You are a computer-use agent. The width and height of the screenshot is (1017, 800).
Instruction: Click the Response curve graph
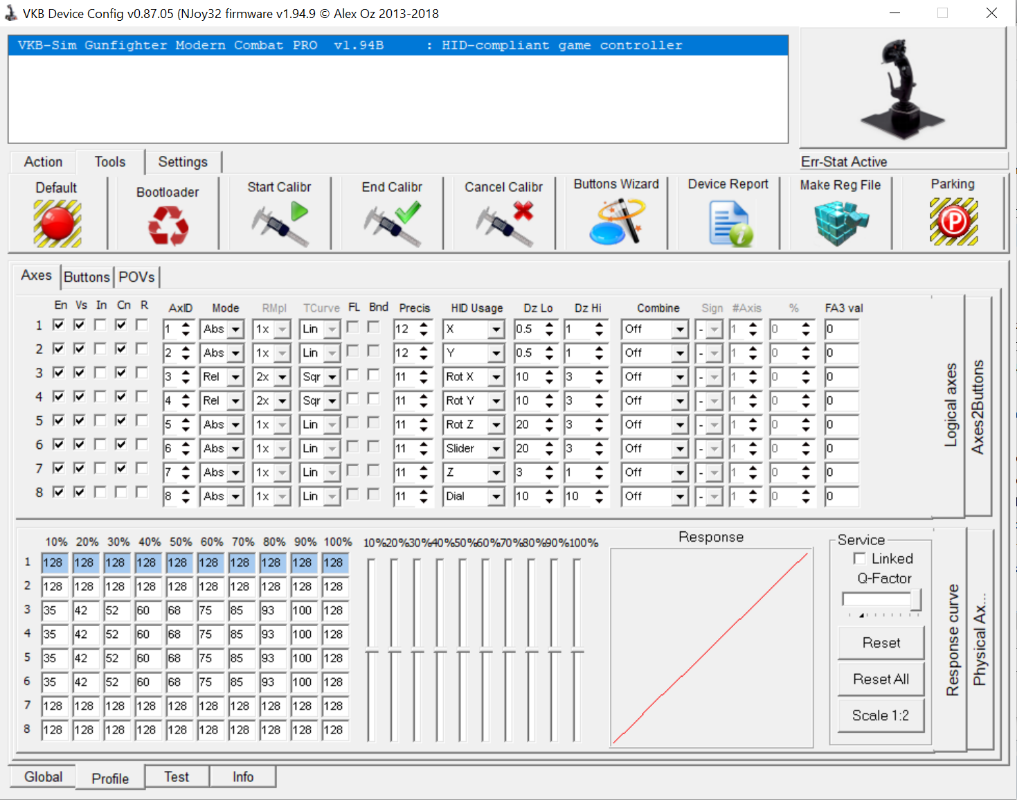[712, 648]
